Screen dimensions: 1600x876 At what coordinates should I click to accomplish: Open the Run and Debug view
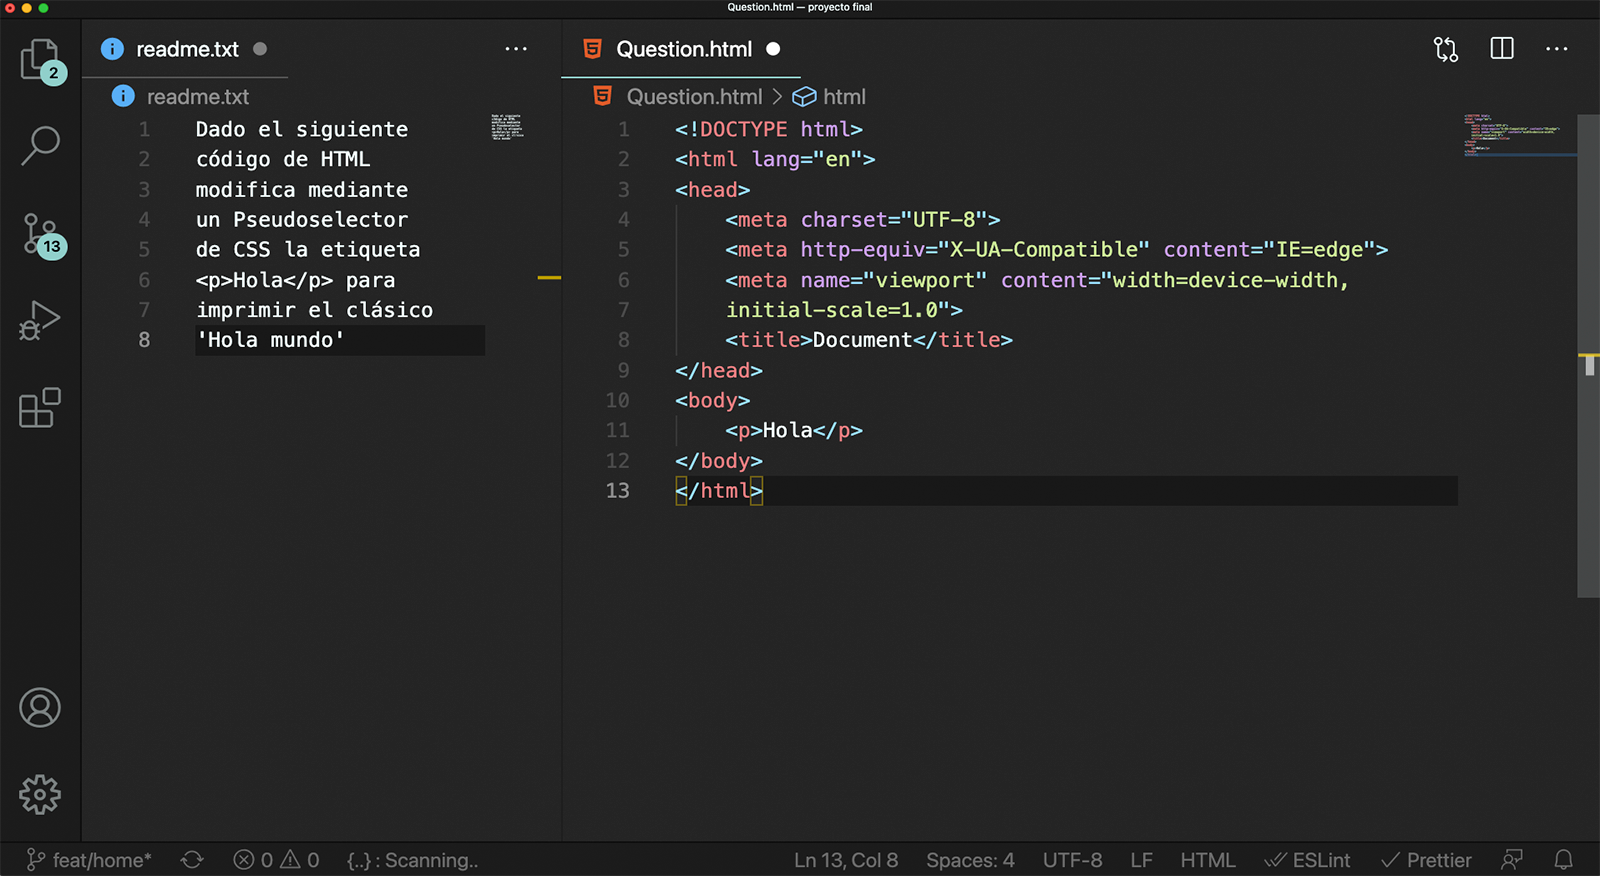point(40,321)
